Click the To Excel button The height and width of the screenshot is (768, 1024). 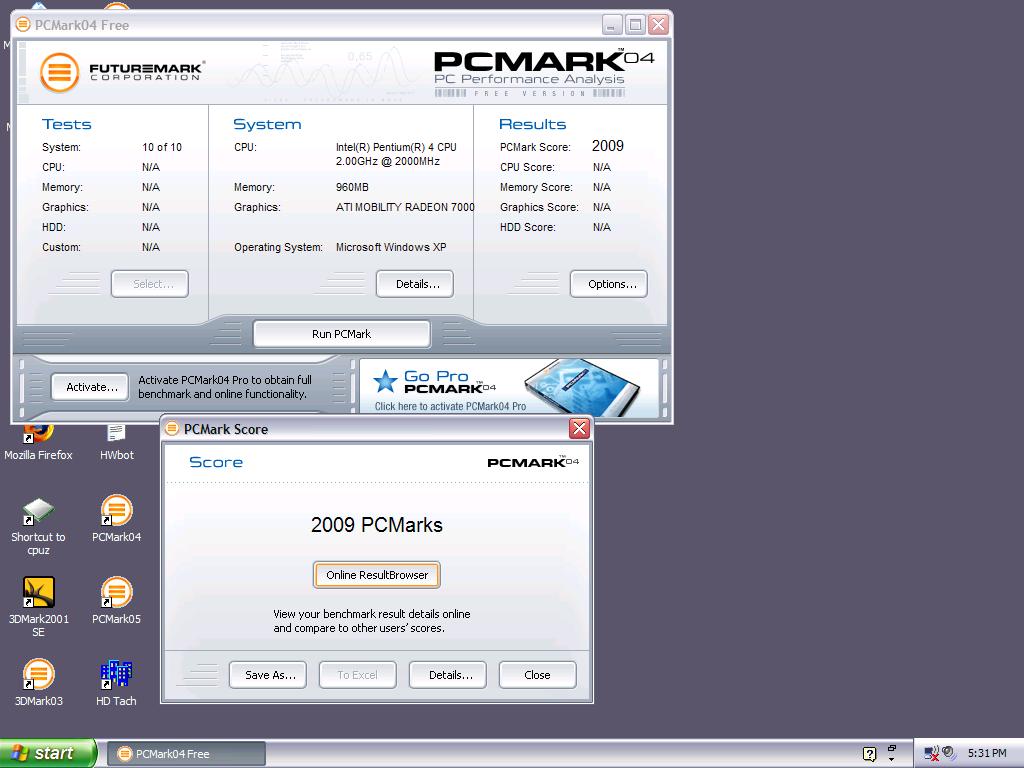(x=357, y=675)
